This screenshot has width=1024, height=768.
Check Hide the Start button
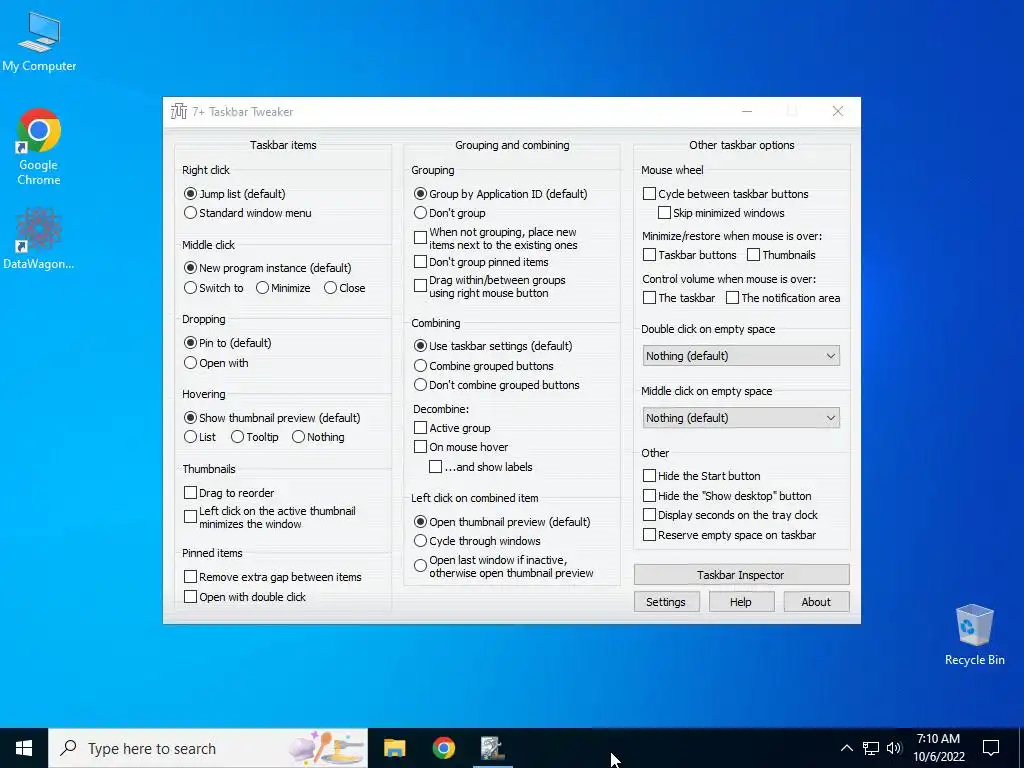(x=702, y=476)
